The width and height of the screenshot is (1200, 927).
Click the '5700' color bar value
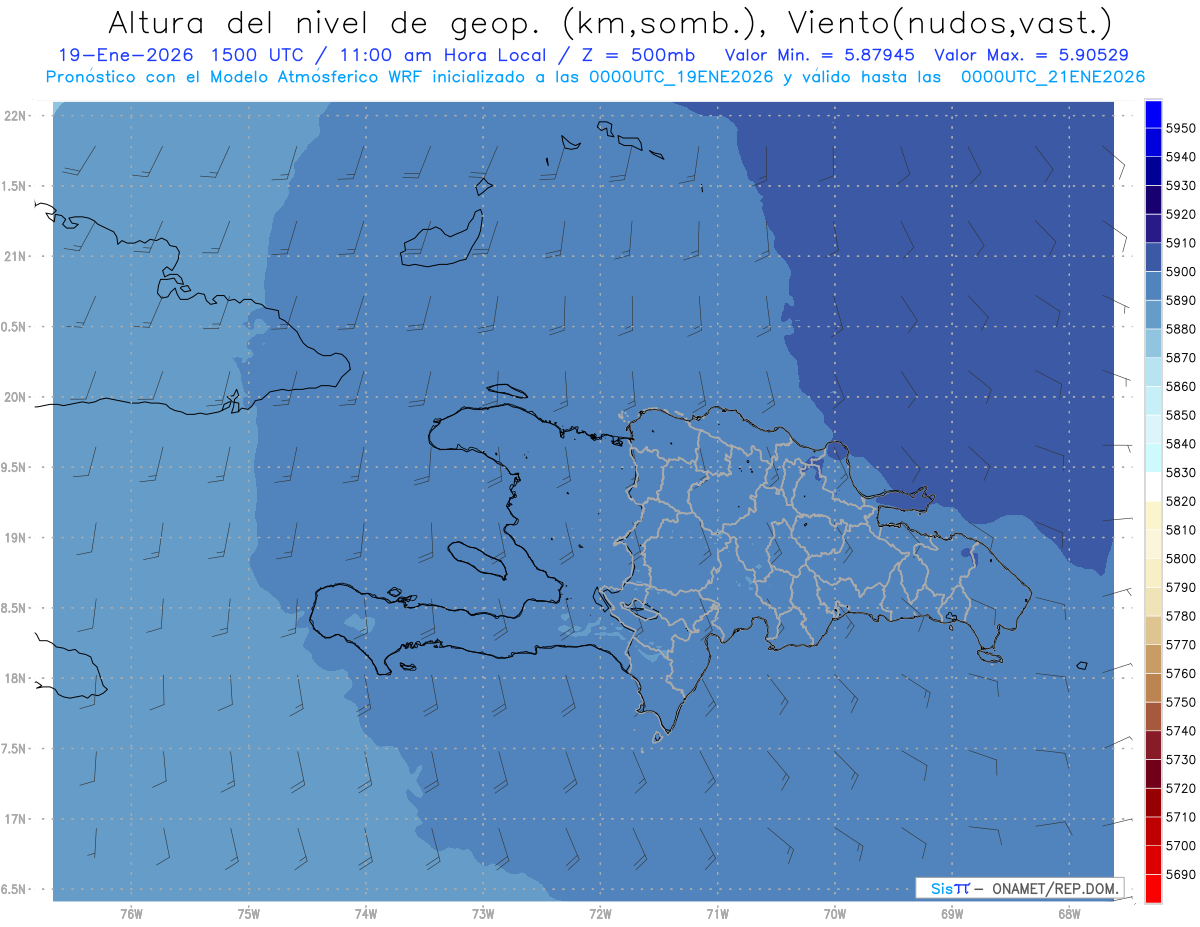(x=1181, y=845)
